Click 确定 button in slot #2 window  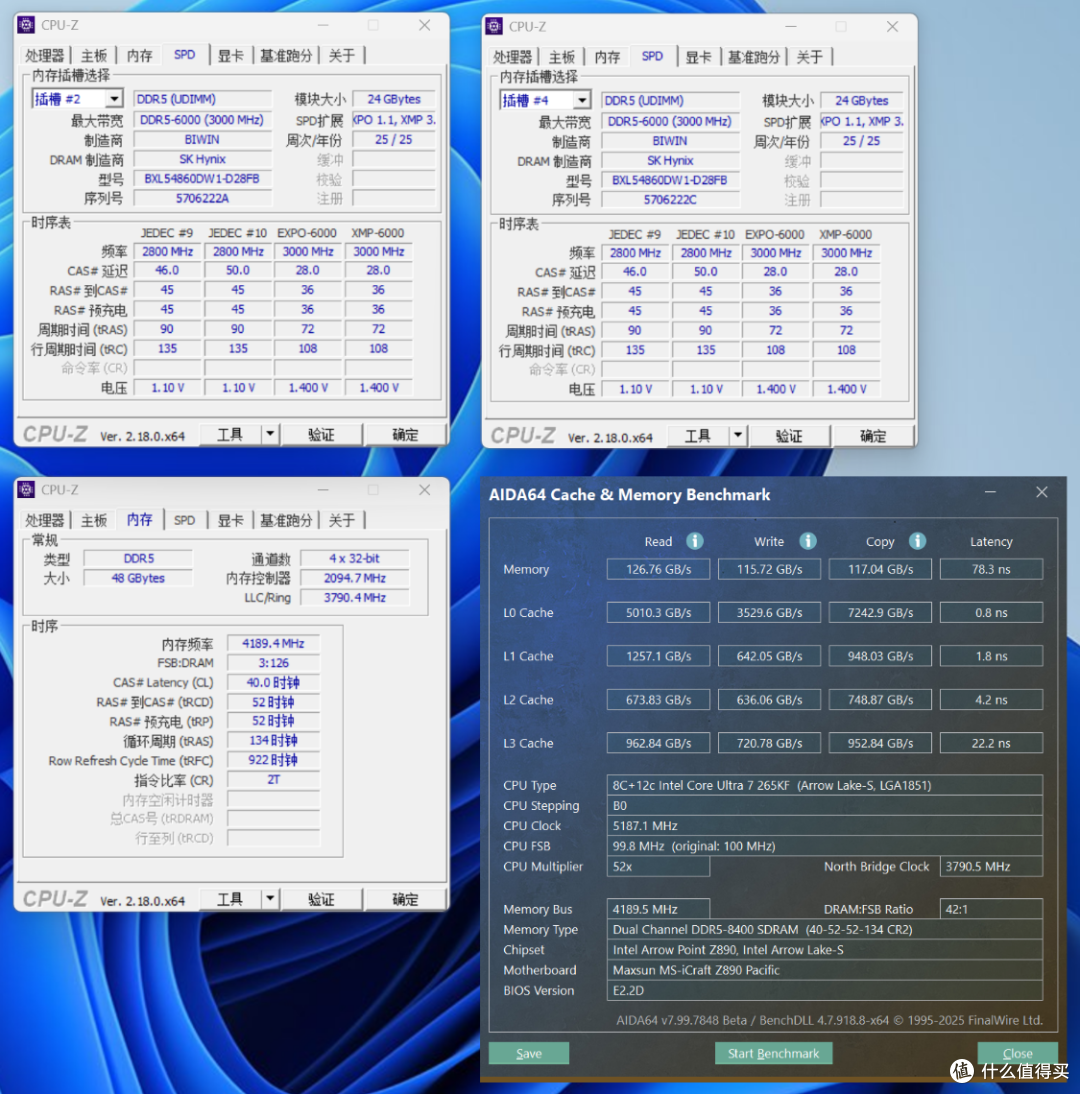[405, 435]
